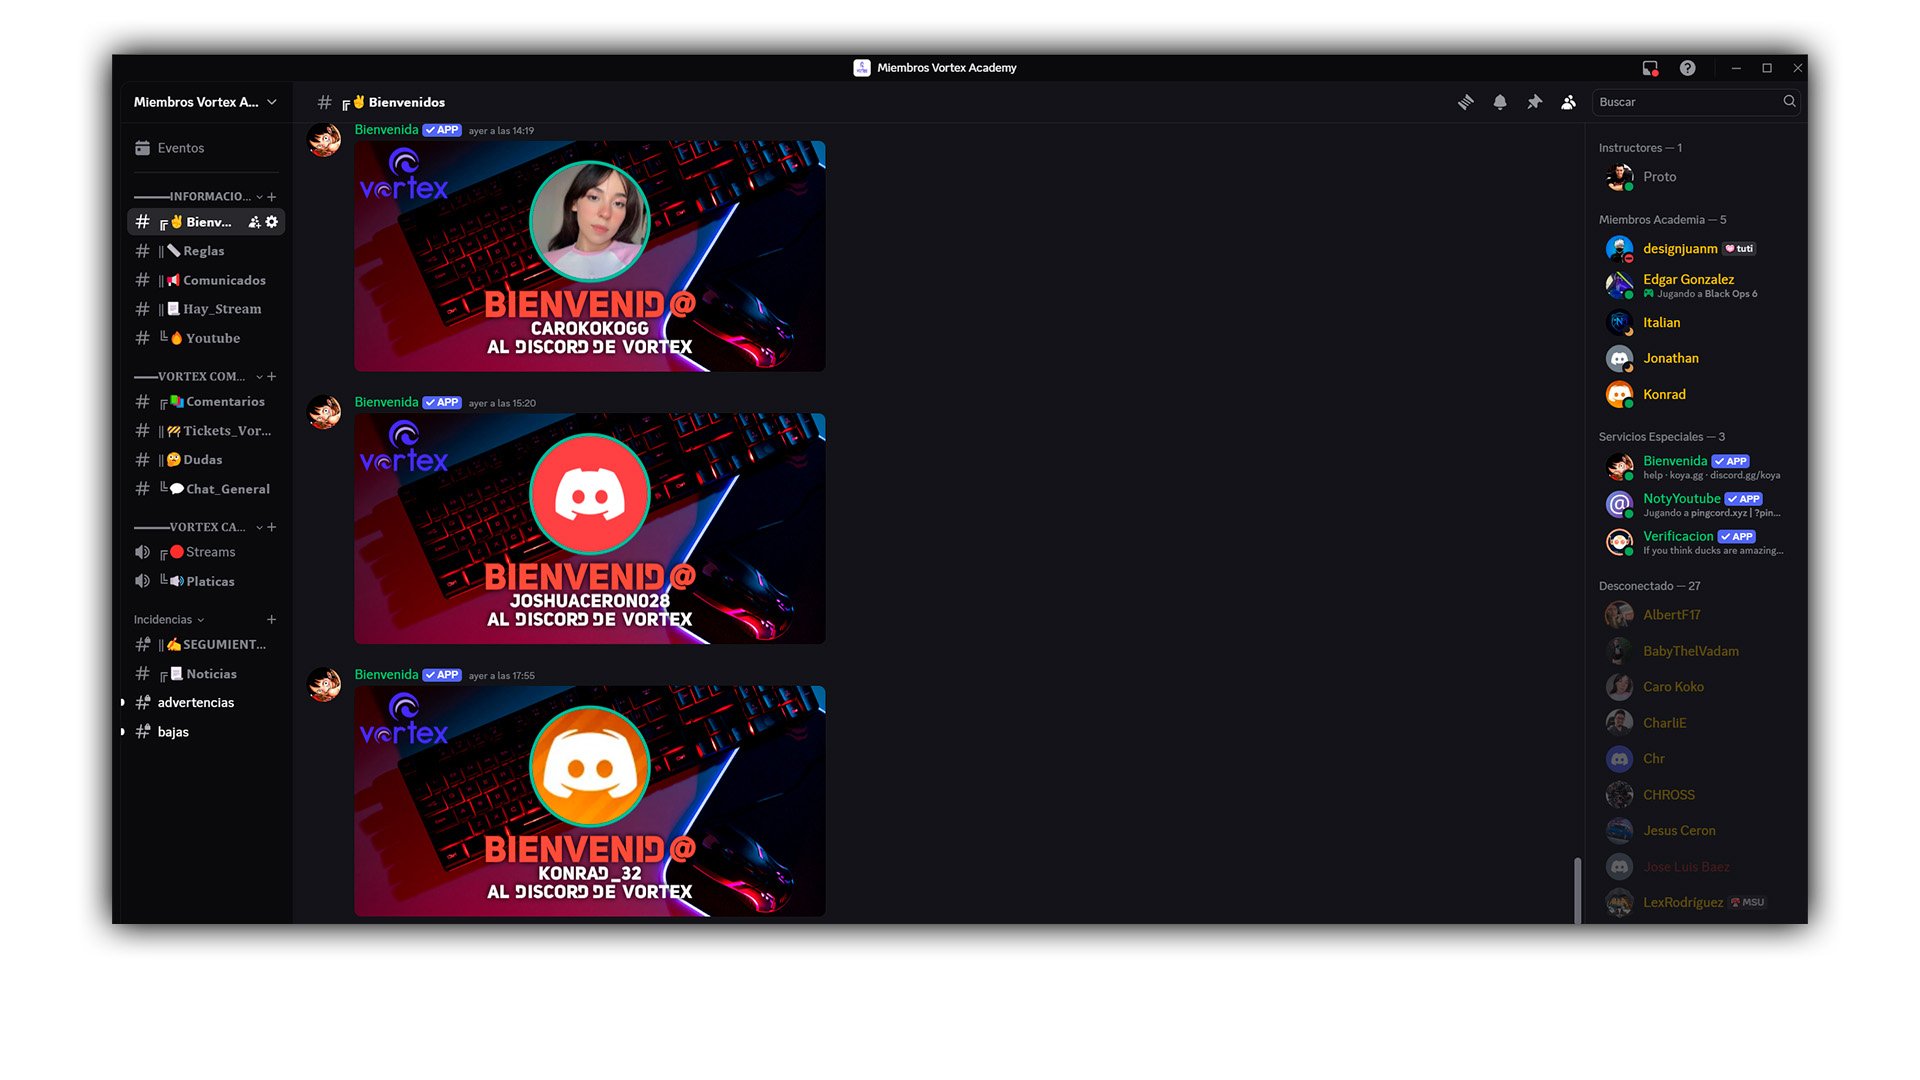The height and width of the screenshot is (1080, 1920).
Task: Open Proto instructor profile
Action: (x=1697, y=177)
